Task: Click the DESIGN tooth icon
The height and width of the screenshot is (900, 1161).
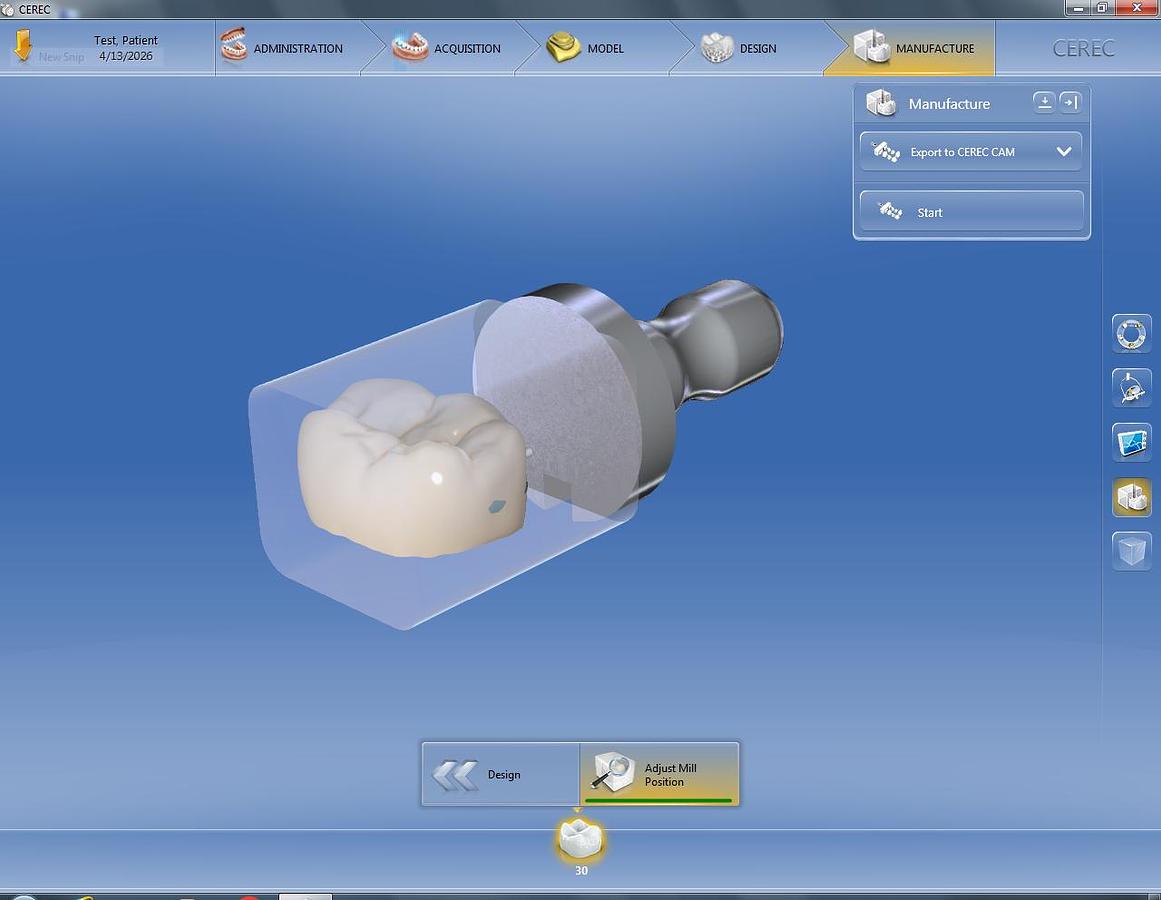Action: pyautogui.click(x=716, y=47)
